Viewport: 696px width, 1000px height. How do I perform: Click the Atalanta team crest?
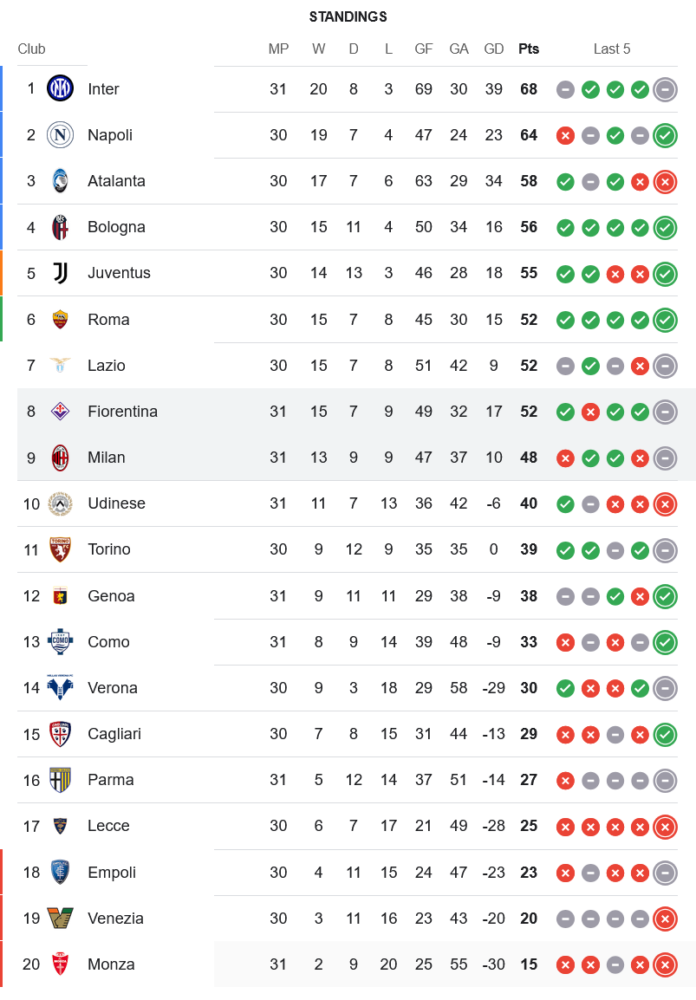coord(60,181)
